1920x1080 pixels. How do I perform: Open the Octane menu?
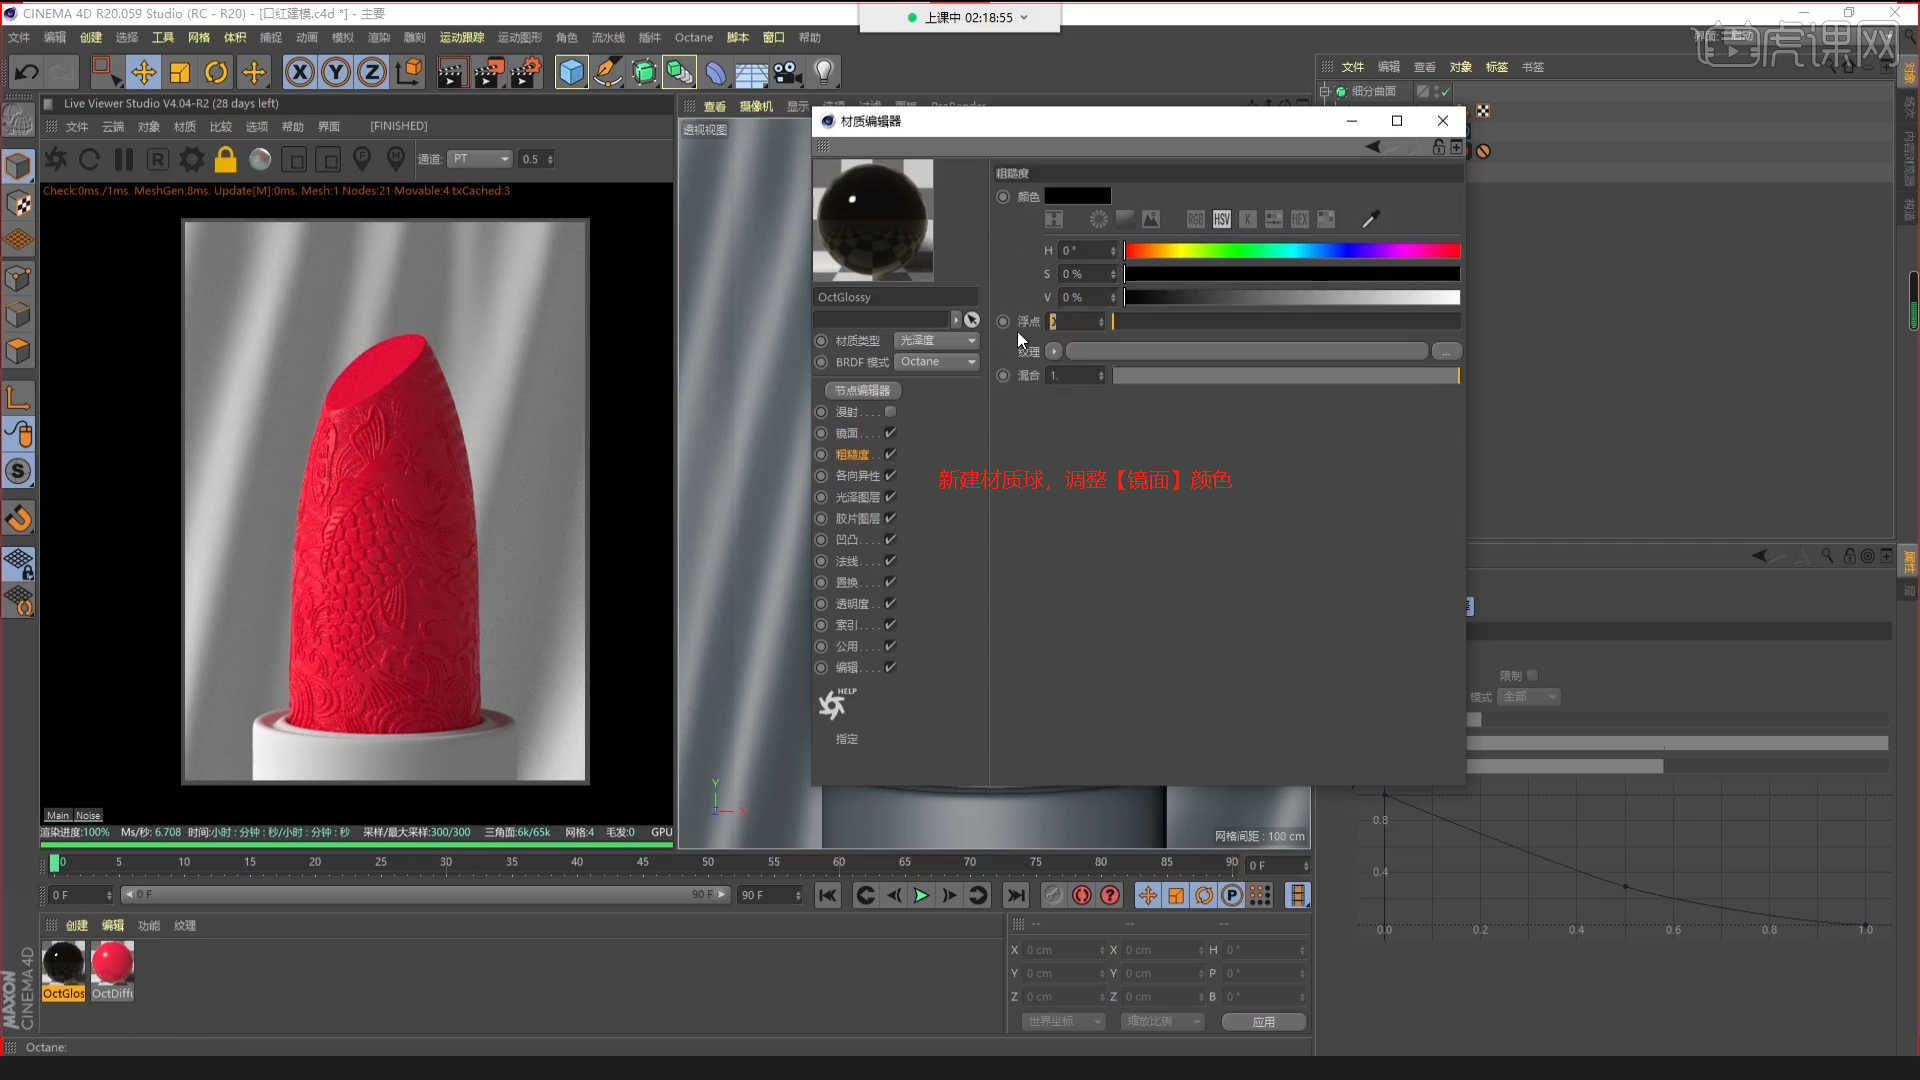pos(693,37)
